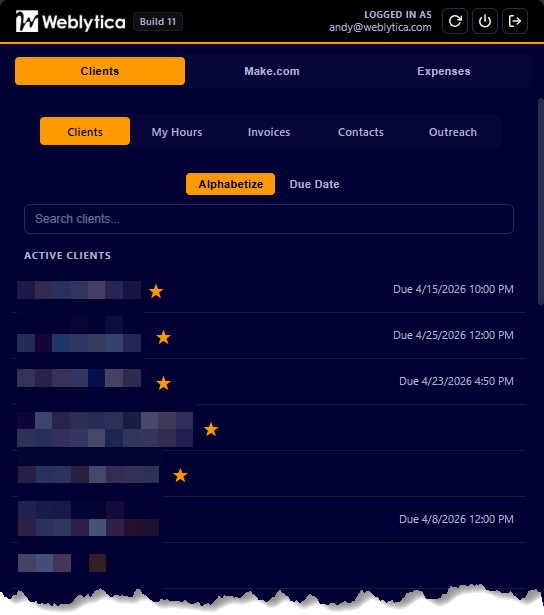The width and height of the screenshot is (544, 615).
Task: Click the Search clients input field
Action: tap(269, 219)
